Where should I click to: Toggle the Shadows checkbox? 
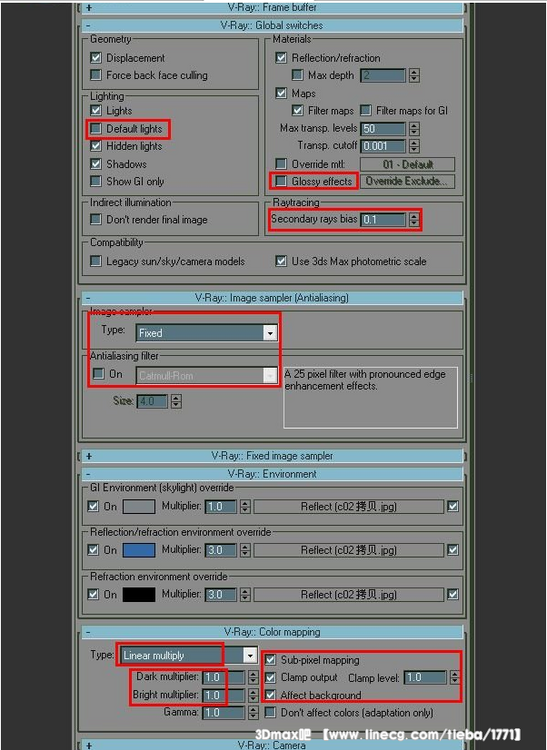tap(96, 164)
